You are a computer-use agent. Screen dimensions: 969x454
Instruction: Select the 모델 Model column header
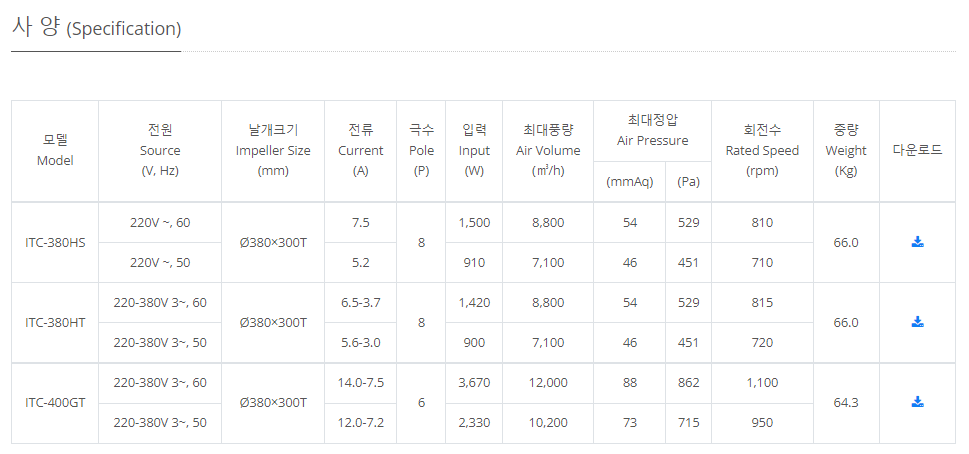click(55, 150)
